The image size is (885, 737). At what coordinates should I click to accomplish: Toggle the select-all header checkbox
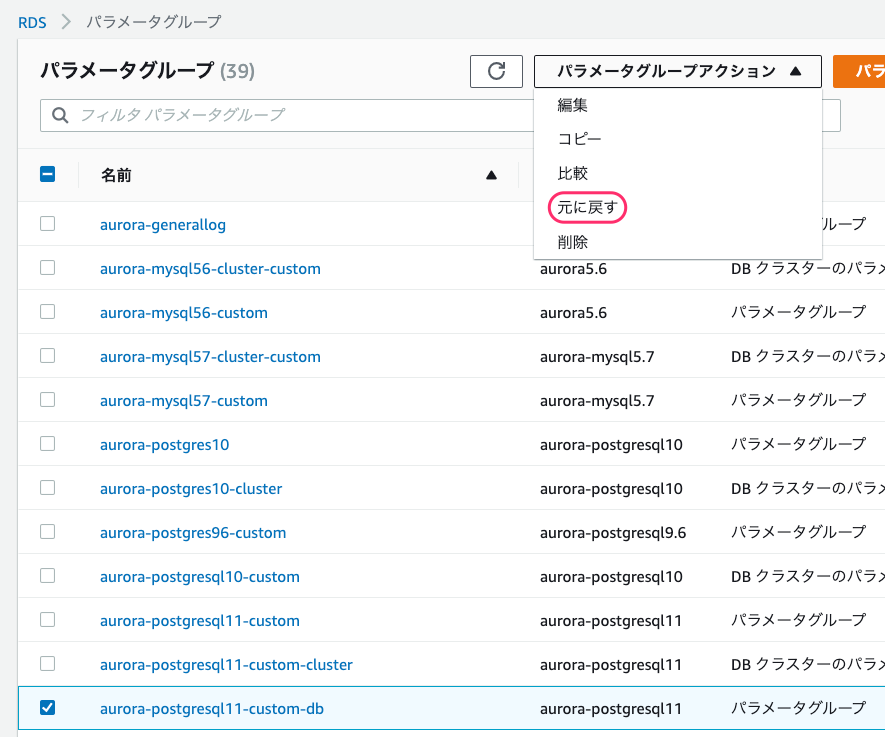pos(47,174)
